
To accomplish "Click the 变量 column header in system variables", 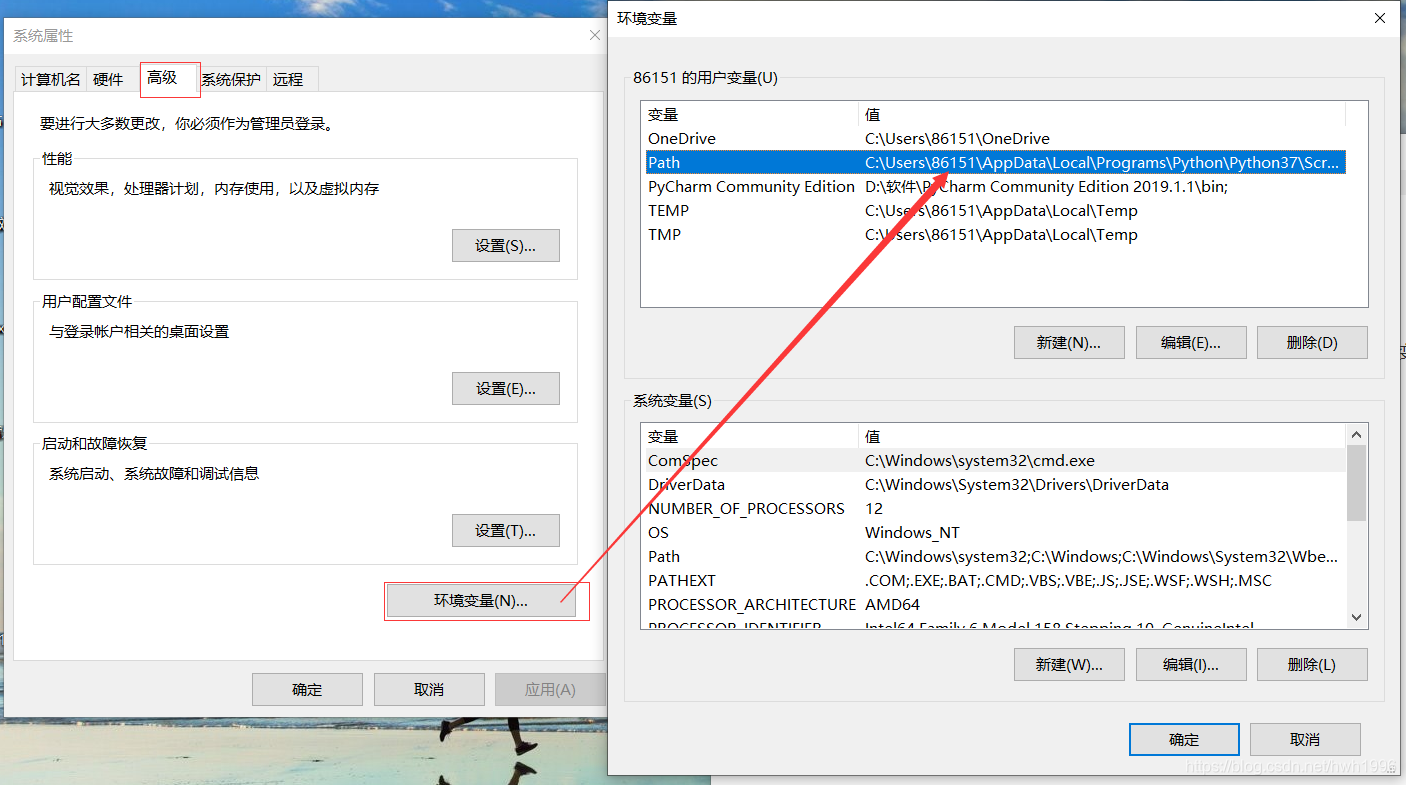I will click(750, 437).
